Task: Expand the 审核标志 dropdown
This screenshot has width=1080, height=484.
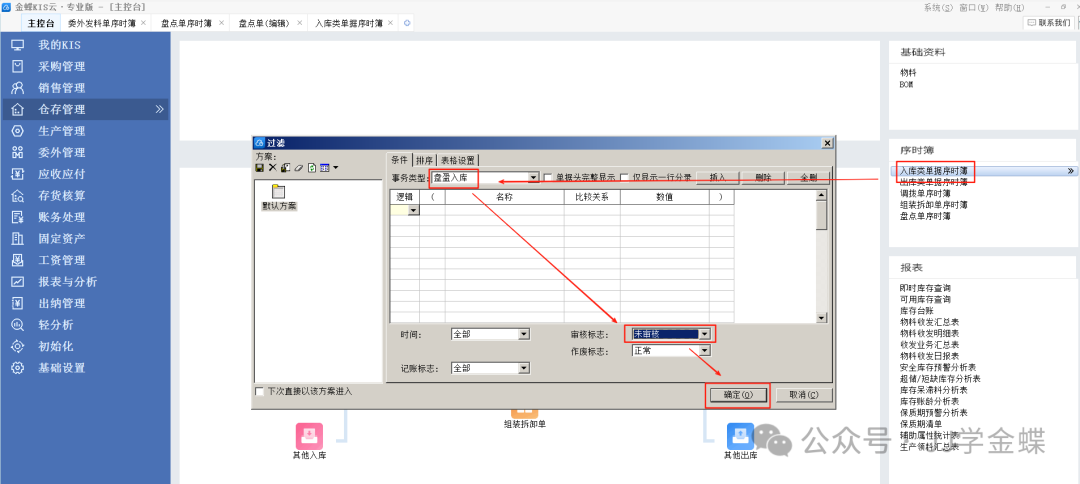Action: pyautogui.click(x=704, y=334)
